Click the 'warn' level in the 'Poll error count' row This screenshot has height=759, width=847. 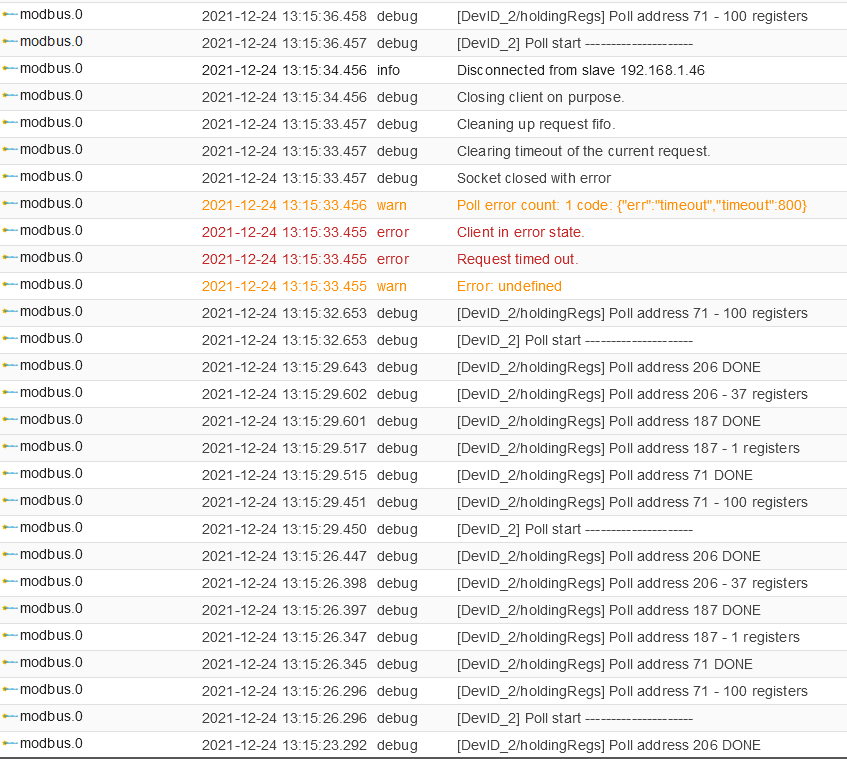click(x=392, y=205)
